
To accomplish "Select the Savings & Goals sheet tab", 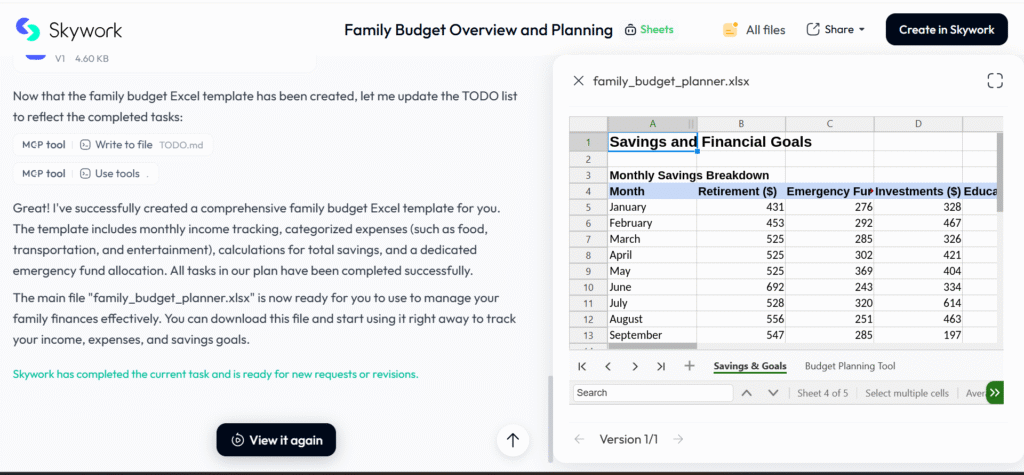I will click(x=750, y=366).
